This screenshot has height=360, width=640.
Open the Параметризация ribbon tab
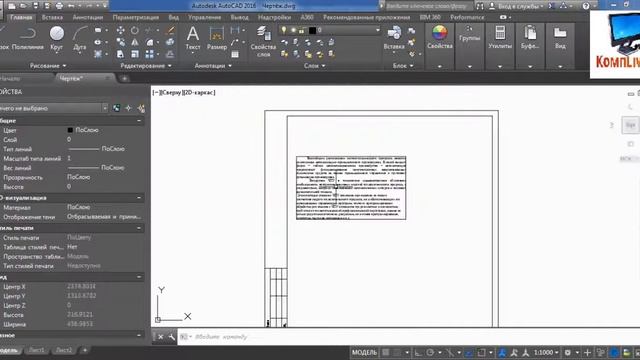(x=136, y=17)
